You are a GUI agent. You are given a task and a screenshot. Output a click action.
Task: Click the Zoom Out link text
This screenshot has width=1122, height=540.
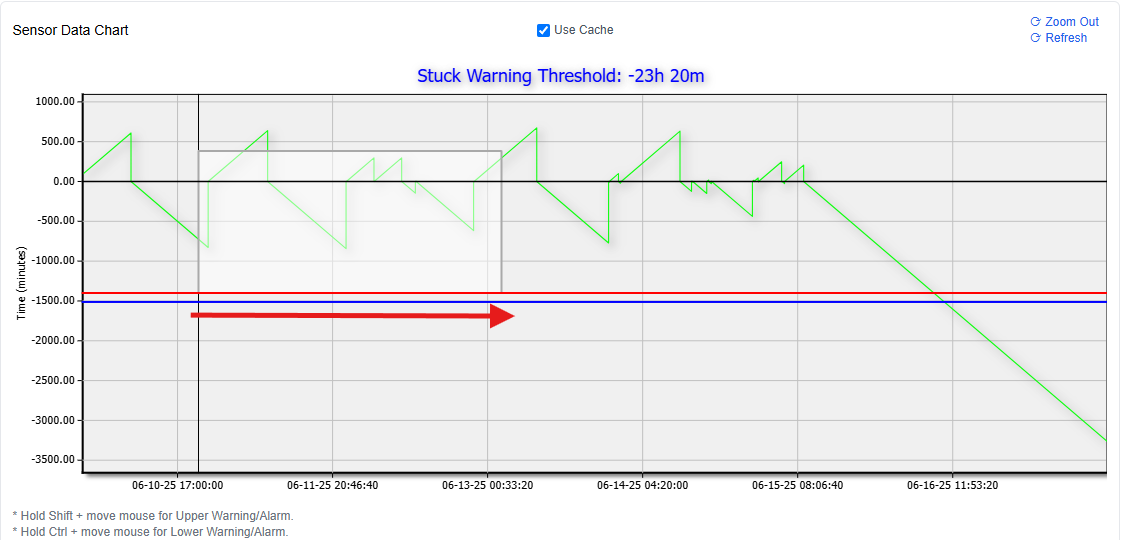(x=1071, y=22)
